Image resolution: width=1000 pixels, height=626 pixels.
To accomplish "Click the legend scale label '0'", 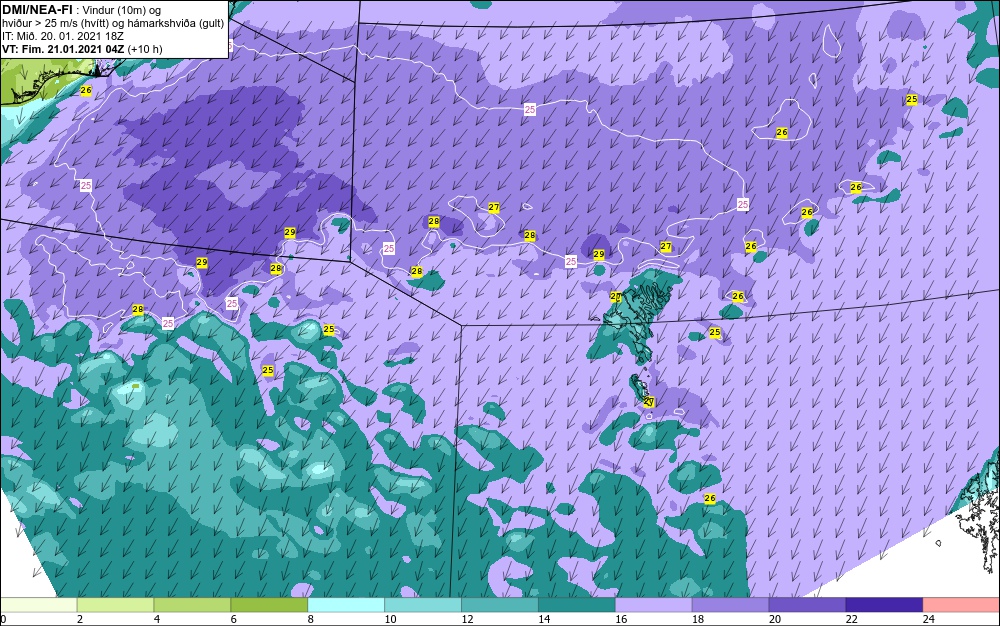I will [3, 619].
